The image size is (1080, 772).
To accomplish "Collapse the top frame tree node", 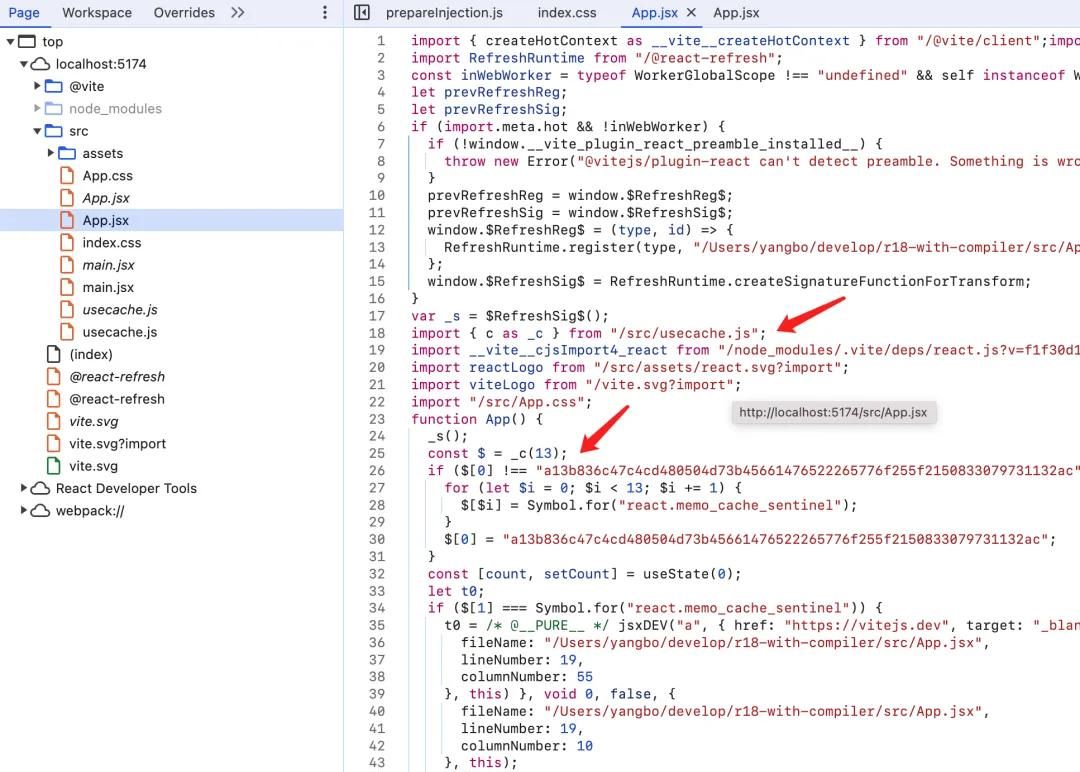I will (10, 41).
